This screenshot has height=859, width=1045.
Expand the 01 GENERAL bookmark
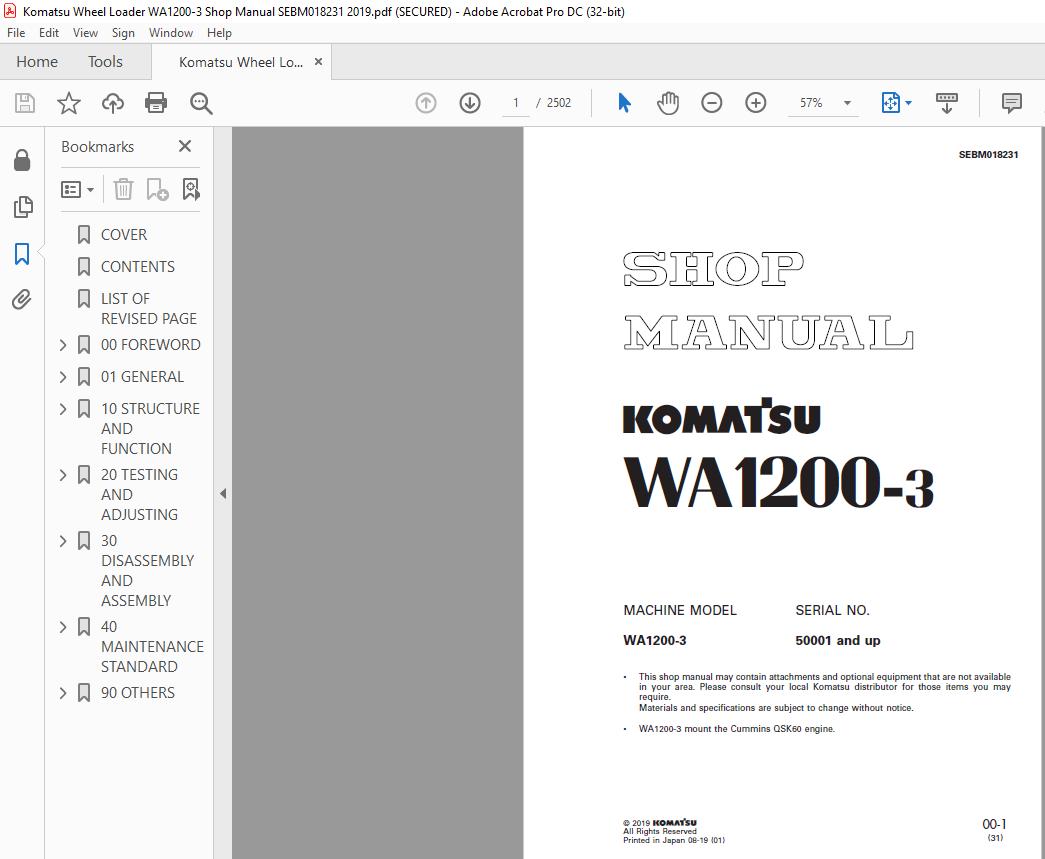(x=63, y=377)
